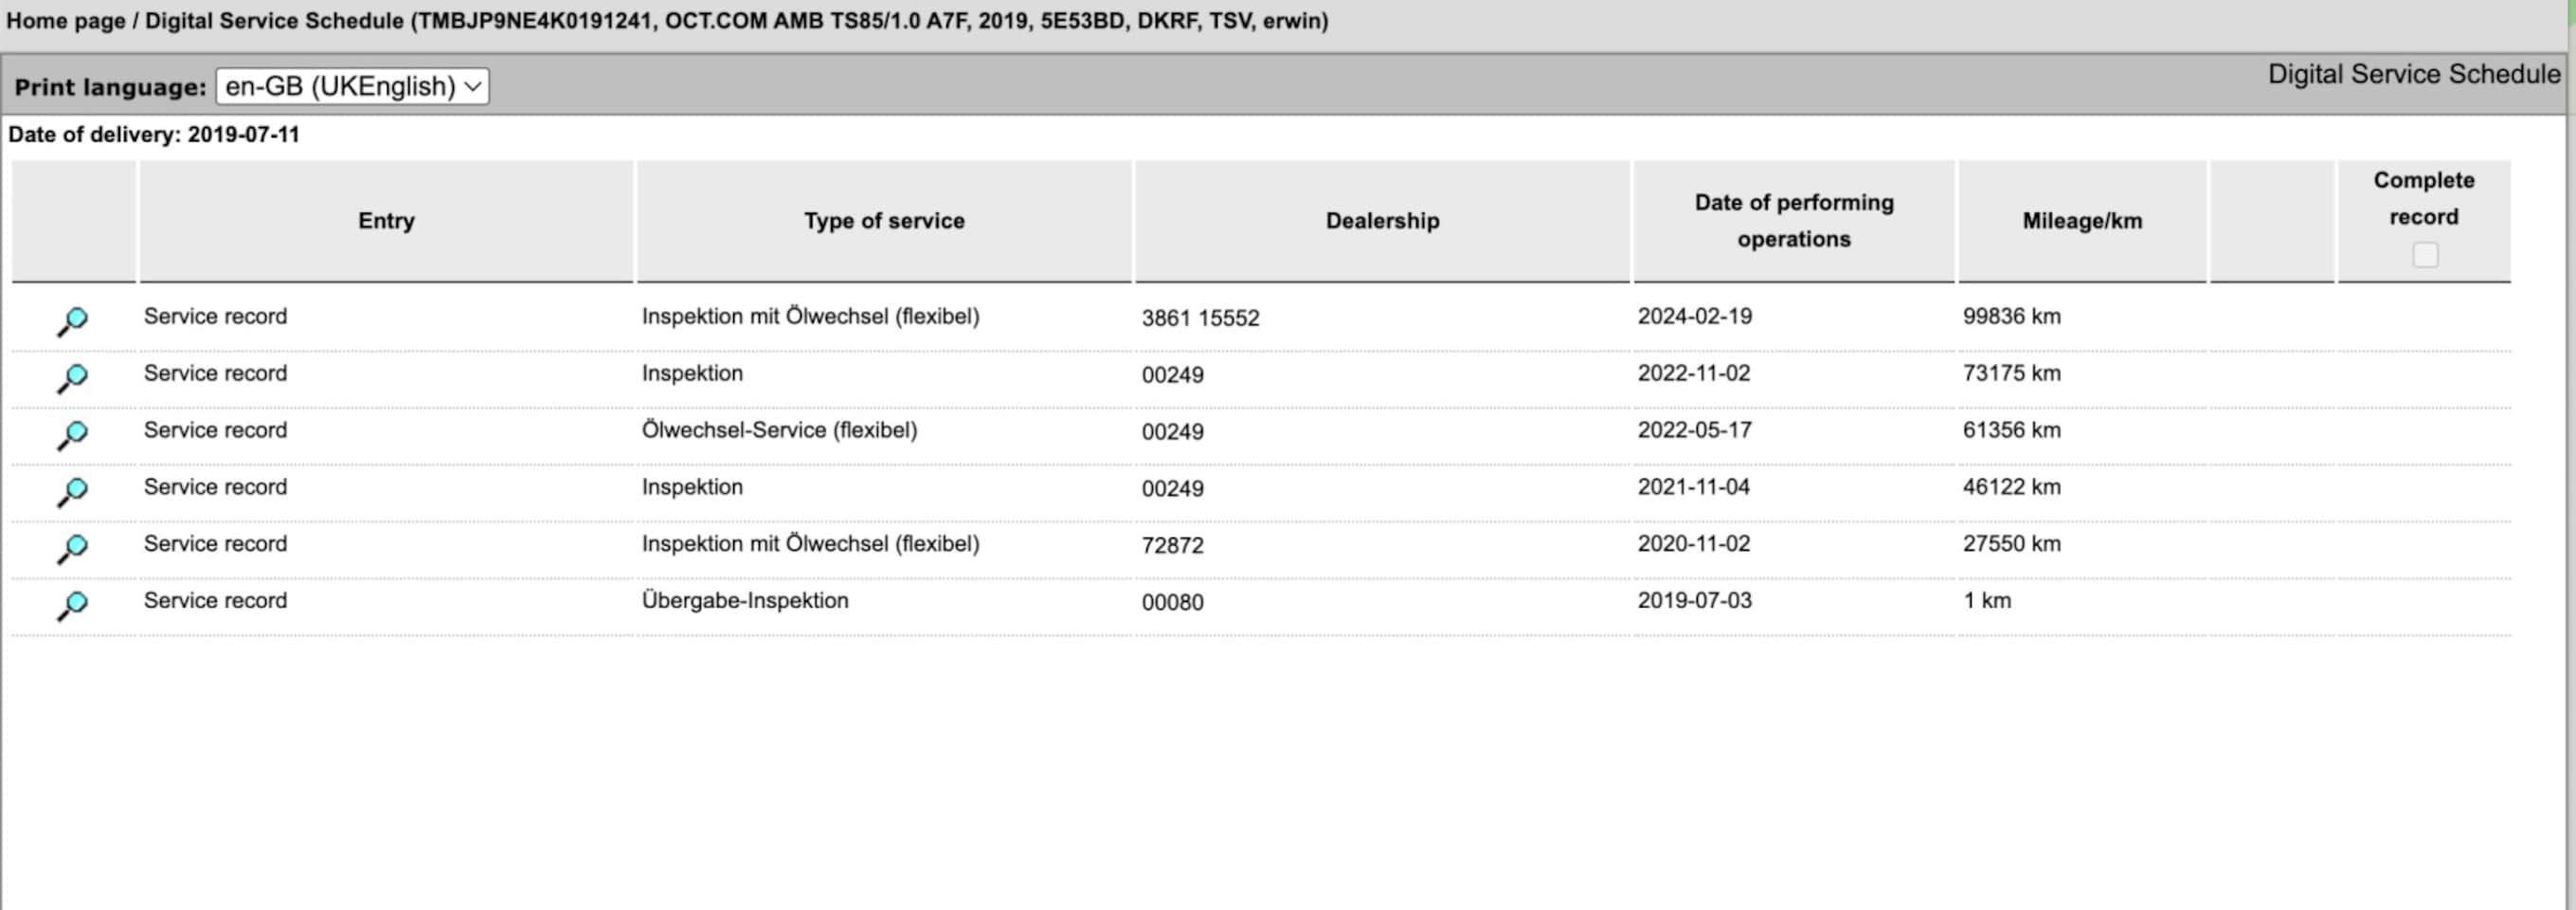The image size is (2576, 910).
Task: Click the Type of service column header
Action: point(884,221)
